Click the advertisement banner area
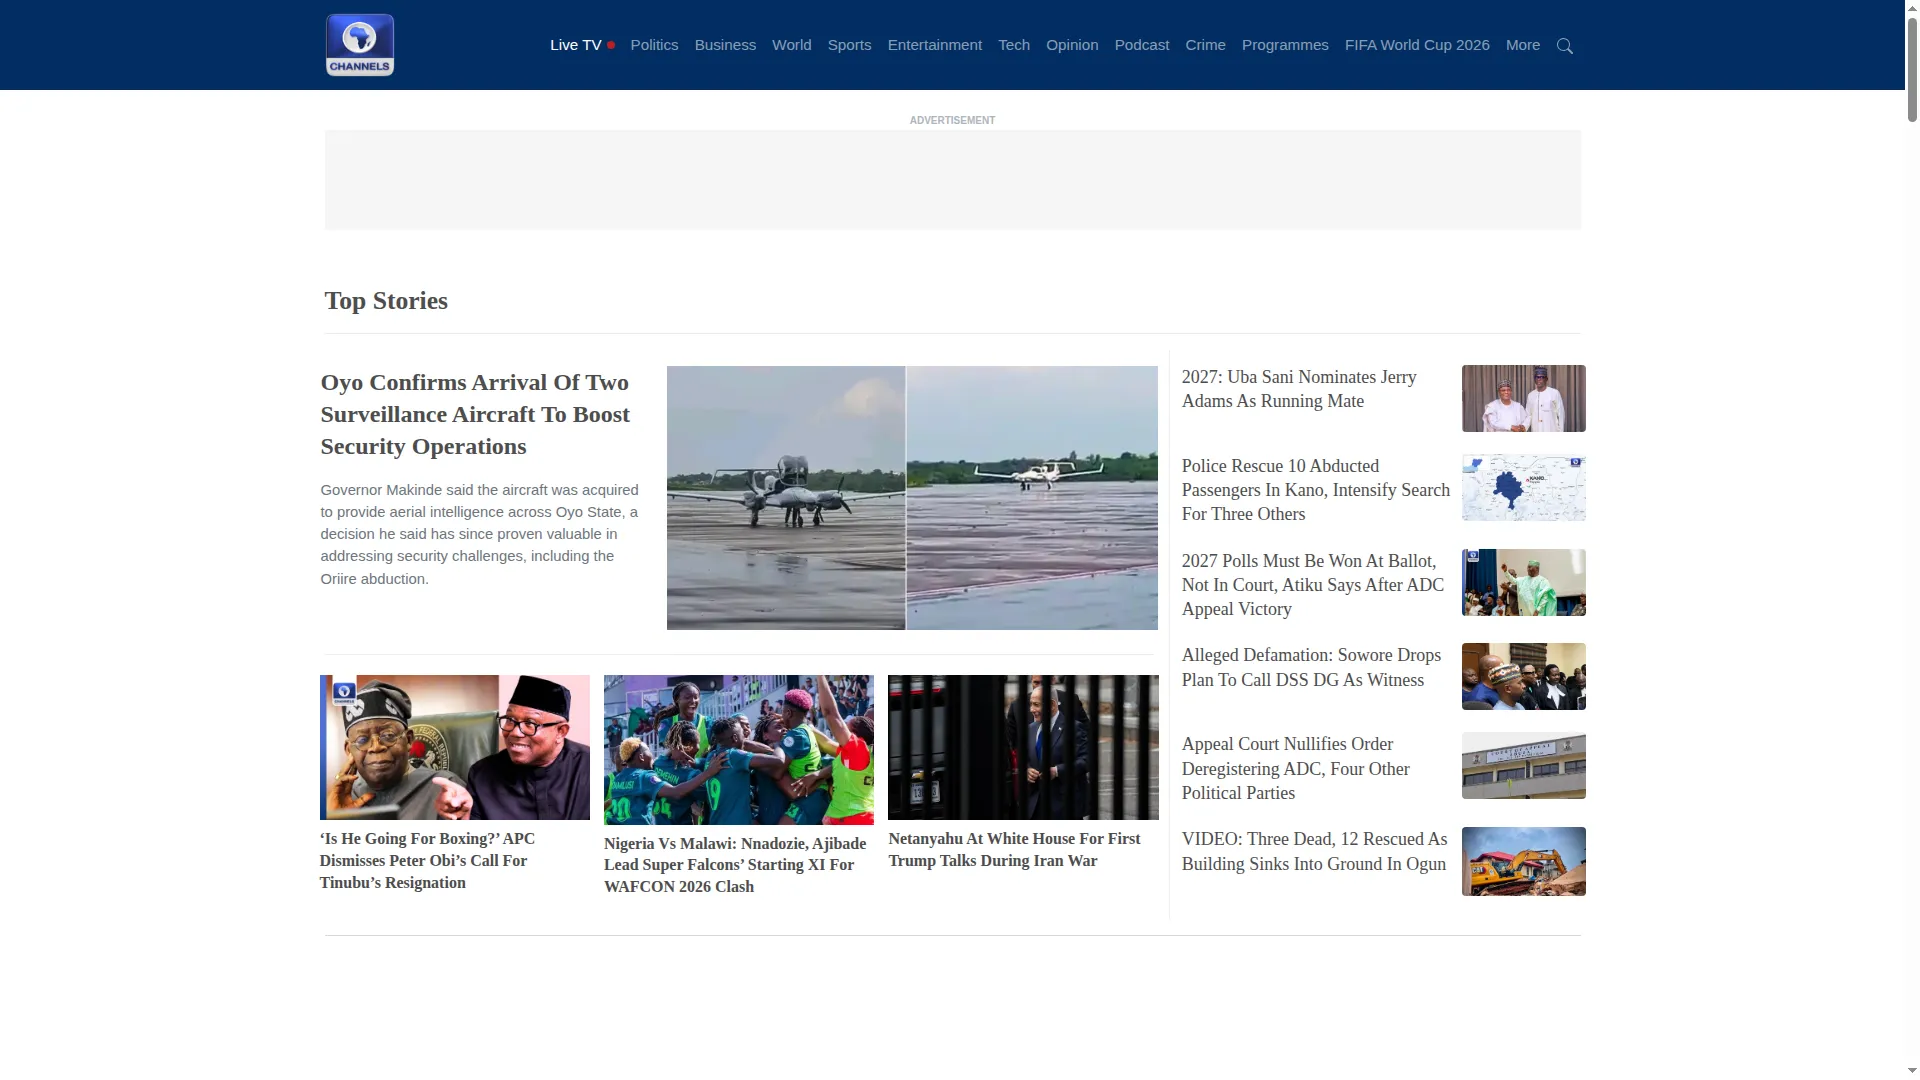Image resolution: width=1920 pixels, height=1080 pixels. point(952,180)
